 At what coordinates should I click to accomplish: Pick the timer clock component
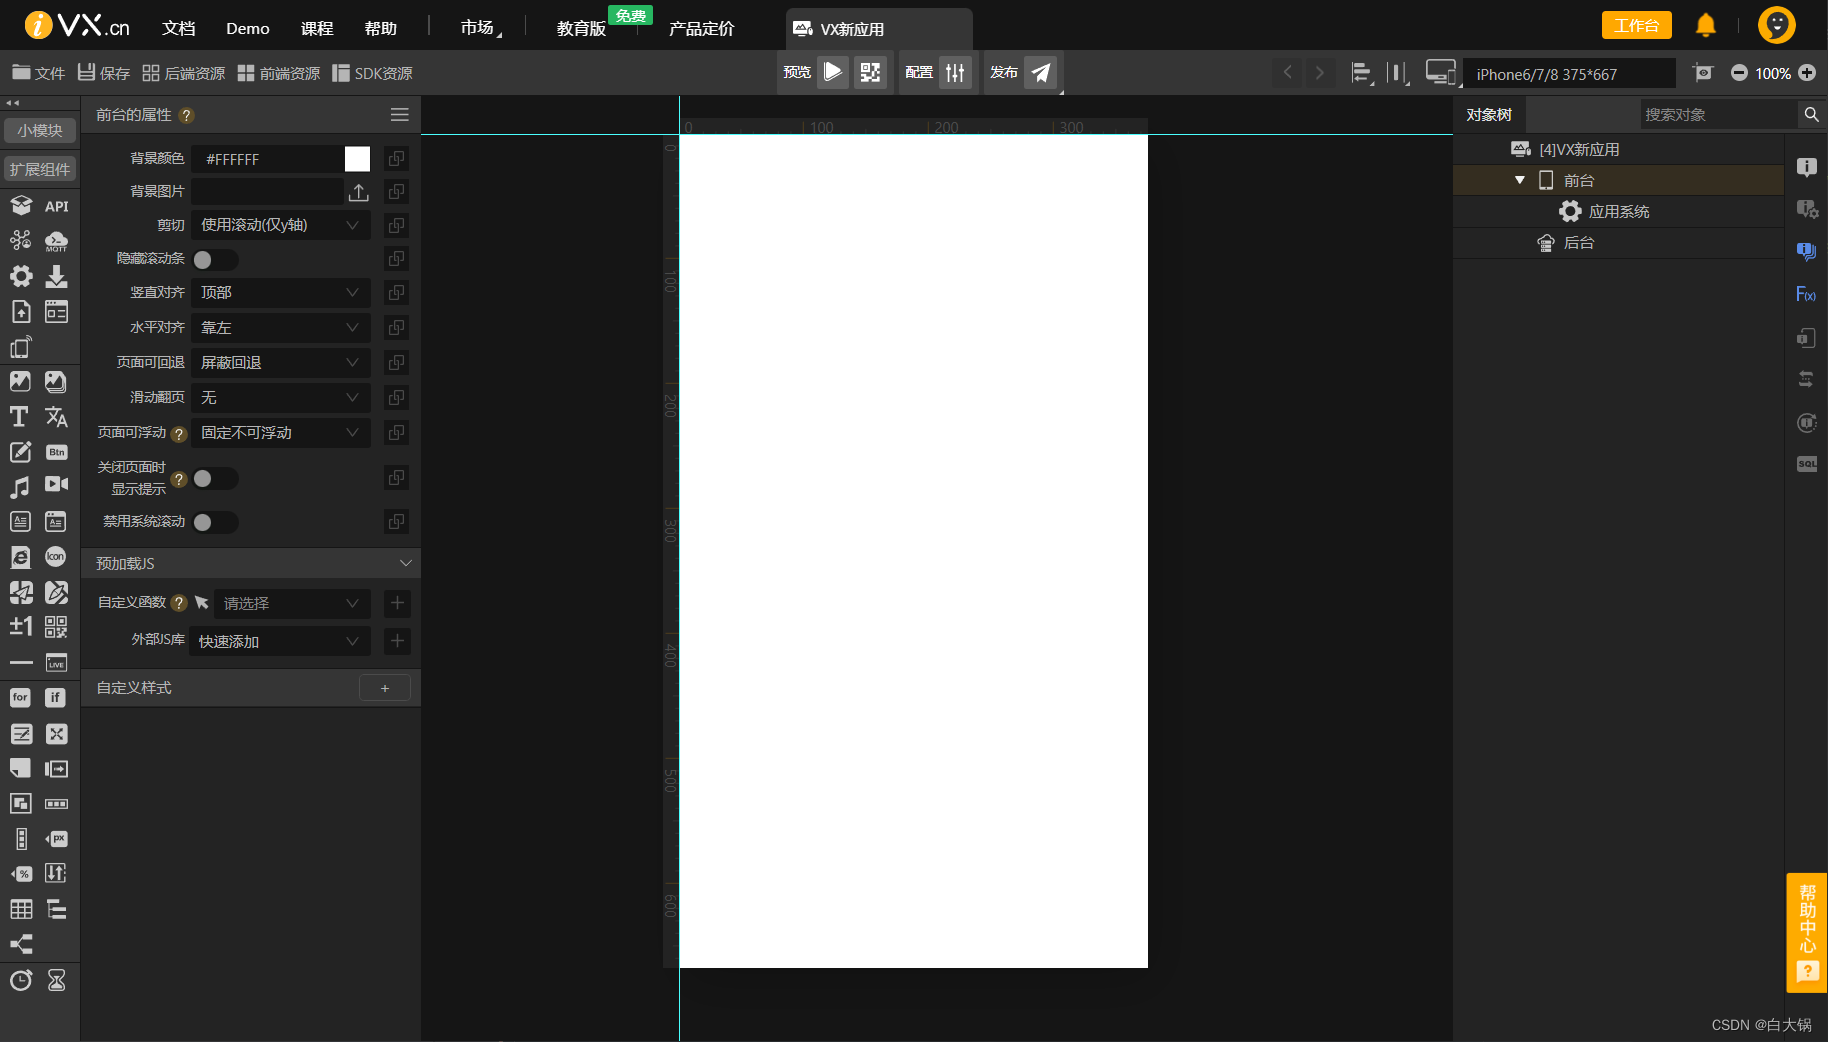click(x=20, y=980)
